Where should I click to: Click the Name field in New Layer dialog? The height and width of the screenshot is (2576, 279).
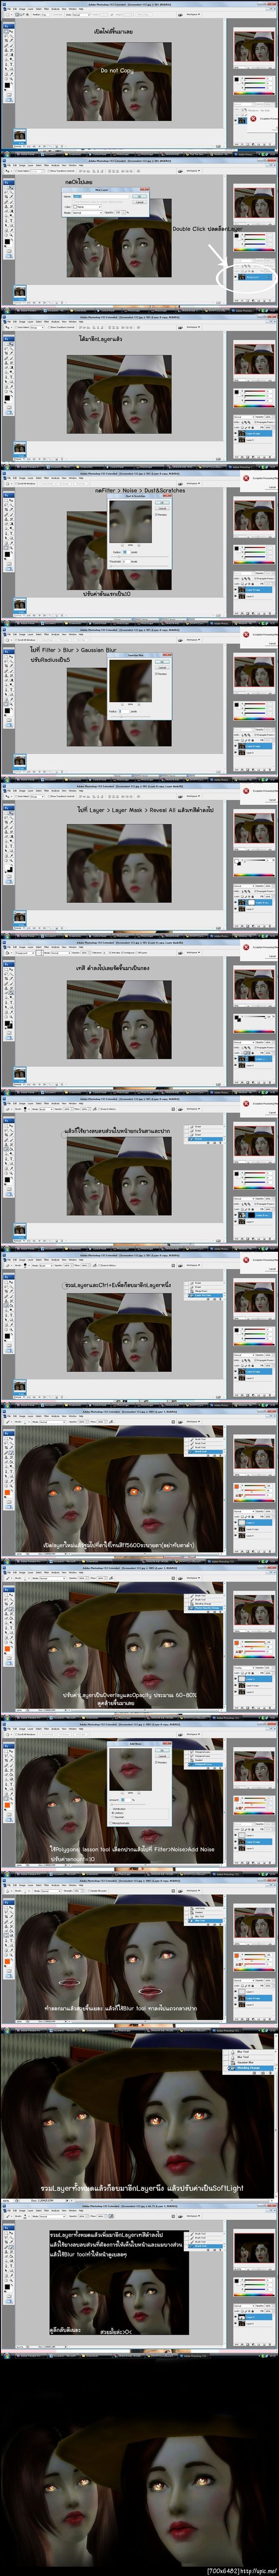coord(101,196)
